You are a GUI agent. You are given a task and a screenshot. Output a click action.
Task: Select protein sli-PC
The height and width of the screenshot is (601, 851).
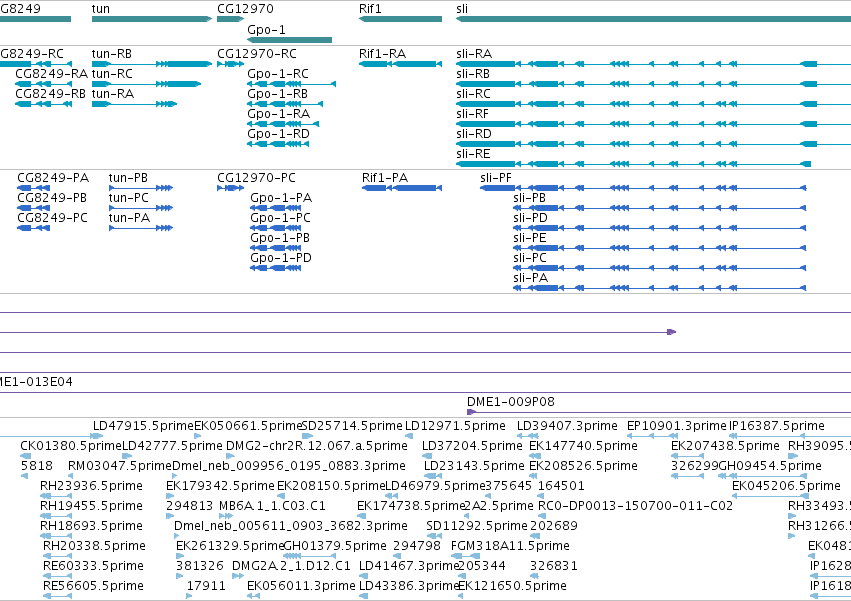(x=659, y=268)
